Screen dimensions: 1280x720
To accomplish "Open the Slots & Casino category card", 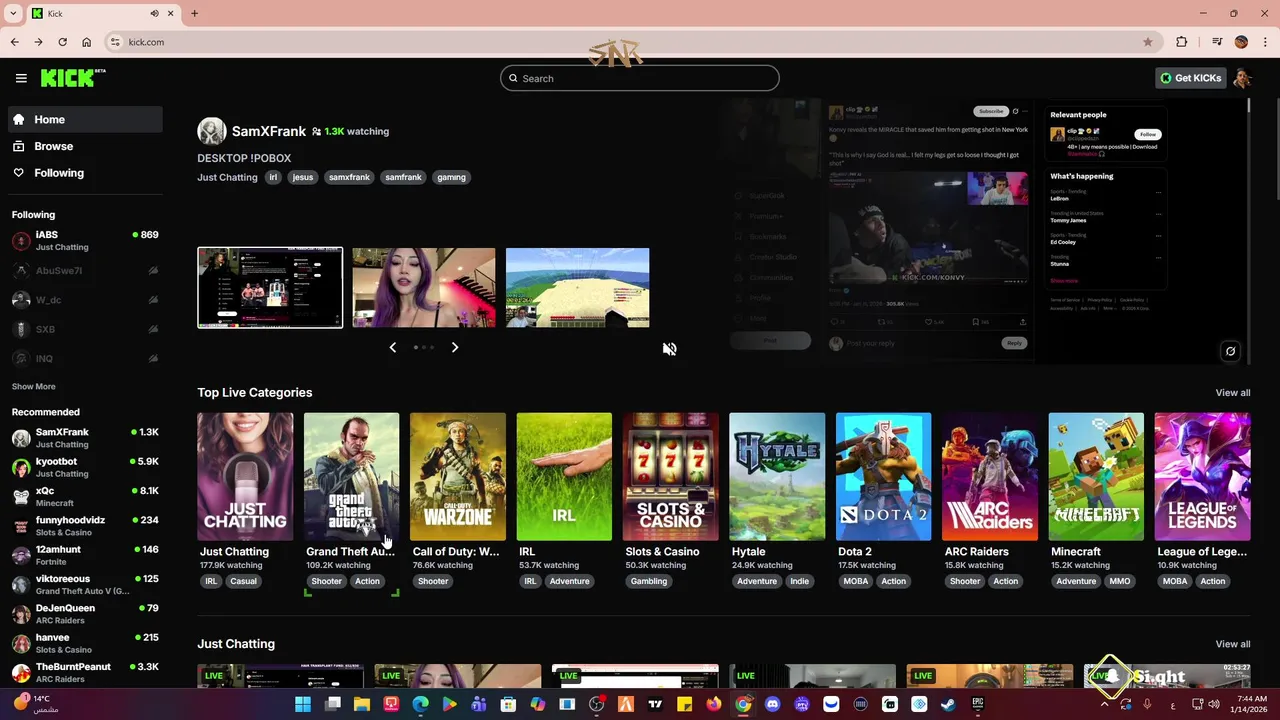I will [671, 477].
